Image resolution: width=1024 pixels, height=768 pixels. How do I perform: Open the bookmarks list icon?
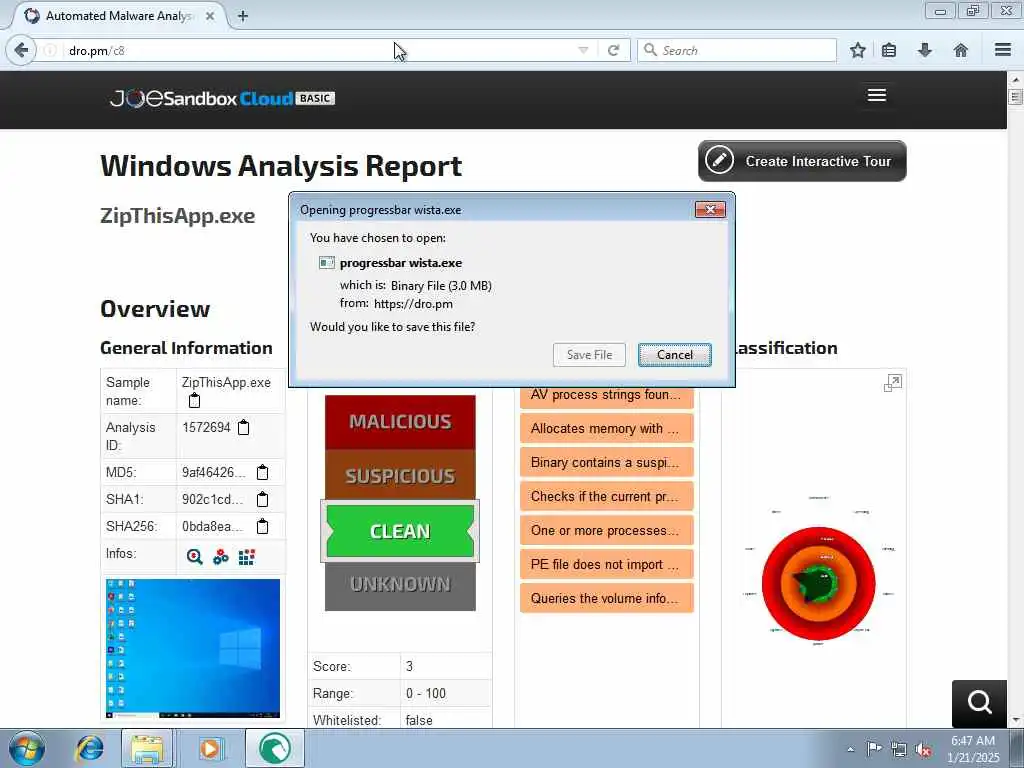click(889, 50)
